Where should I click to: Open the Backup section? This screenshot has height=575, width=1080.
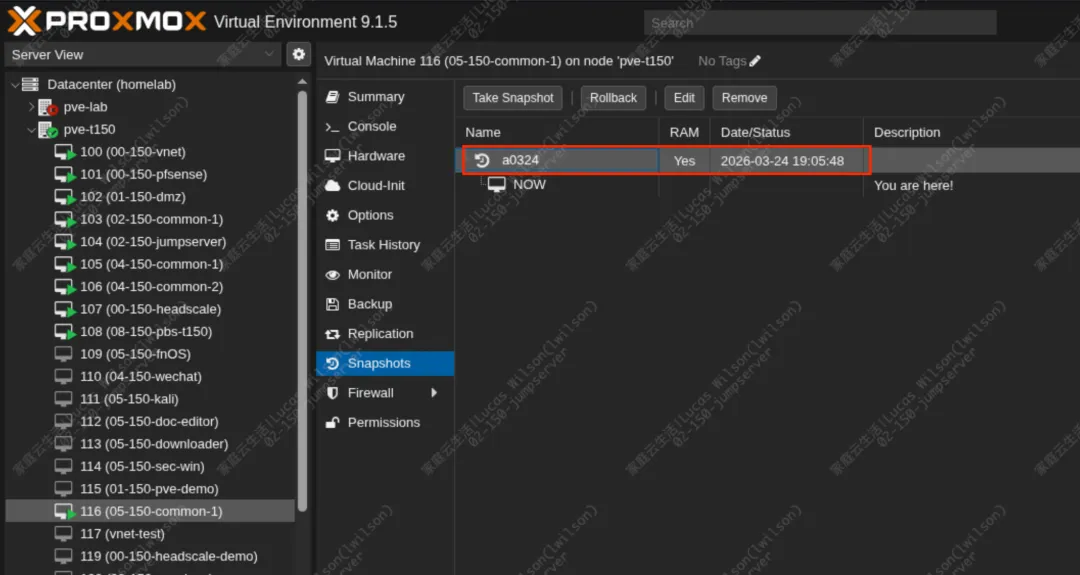[385, 304]
